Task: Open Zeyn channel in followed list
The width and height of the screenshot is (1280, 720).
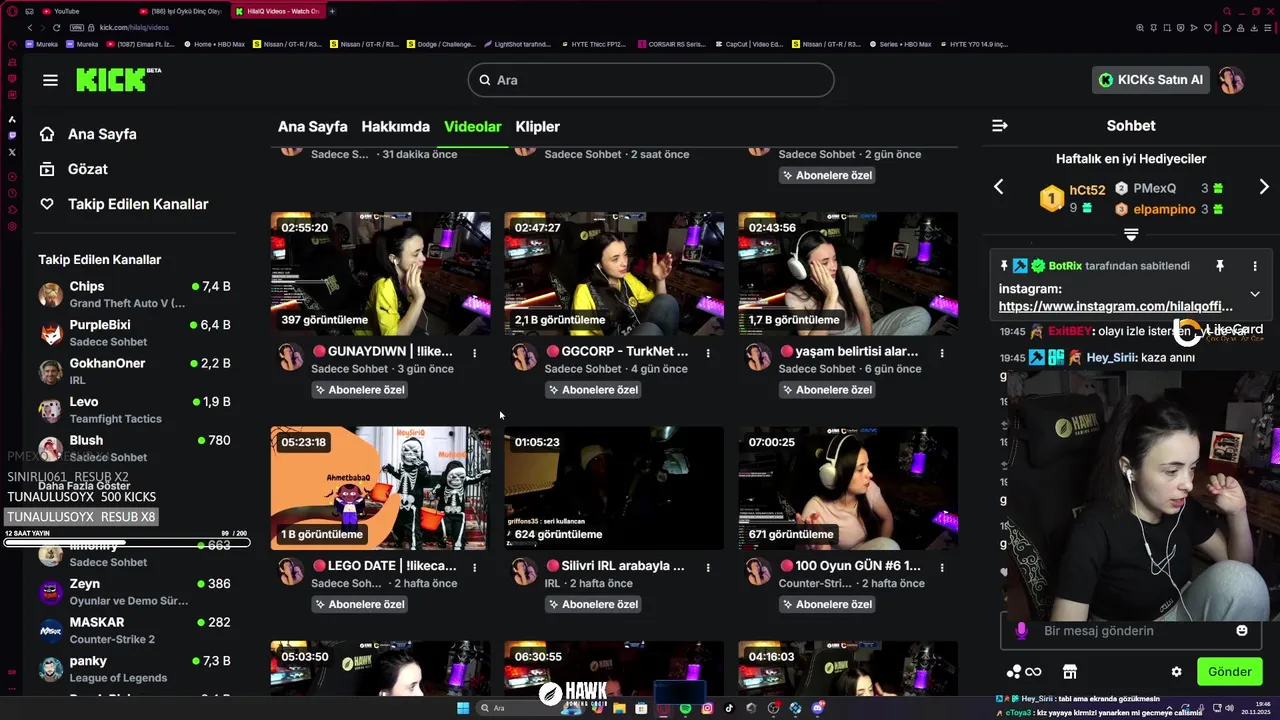Action: tap(135, 592)
